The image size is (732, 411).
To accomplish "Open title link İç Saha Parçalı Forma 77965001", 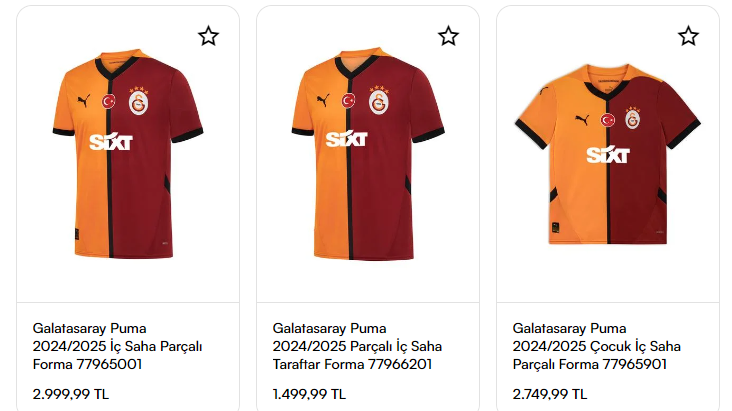I will click(118, 346).
